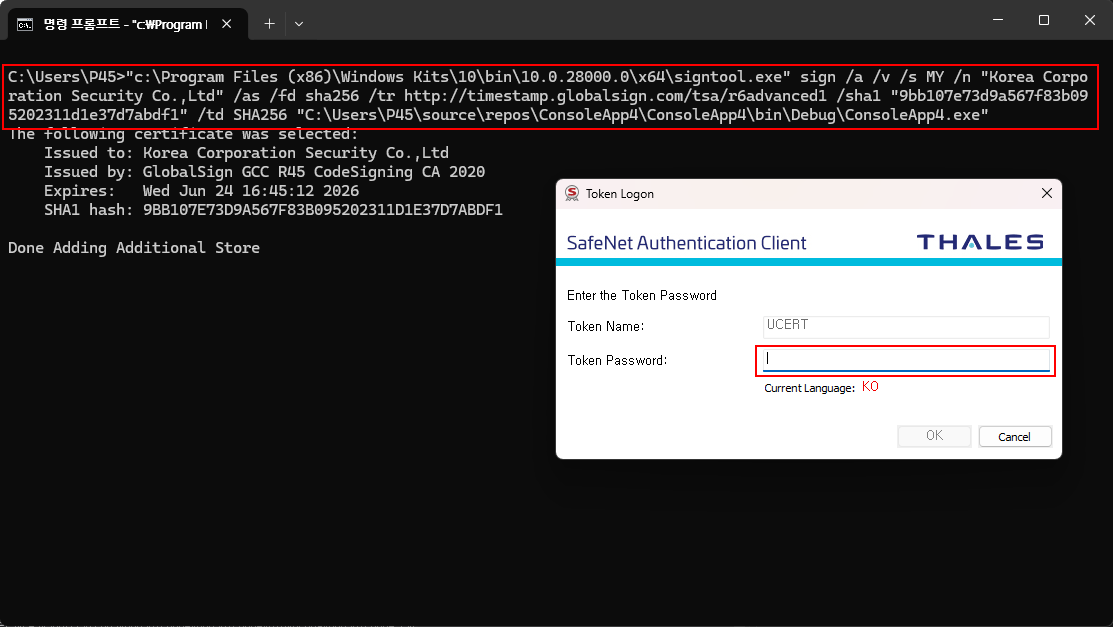Close the terminal window

pyautogui.click(x=1089, y=20)
